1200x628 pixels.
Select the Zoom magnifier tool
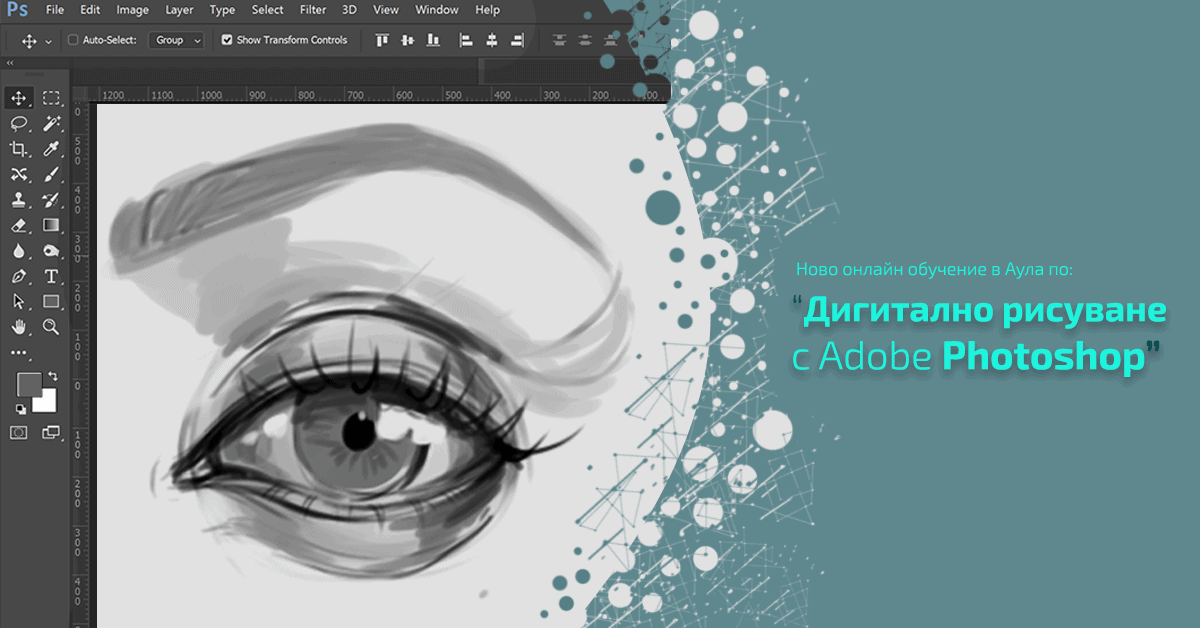pyautogui.click(x=51, y=327)
